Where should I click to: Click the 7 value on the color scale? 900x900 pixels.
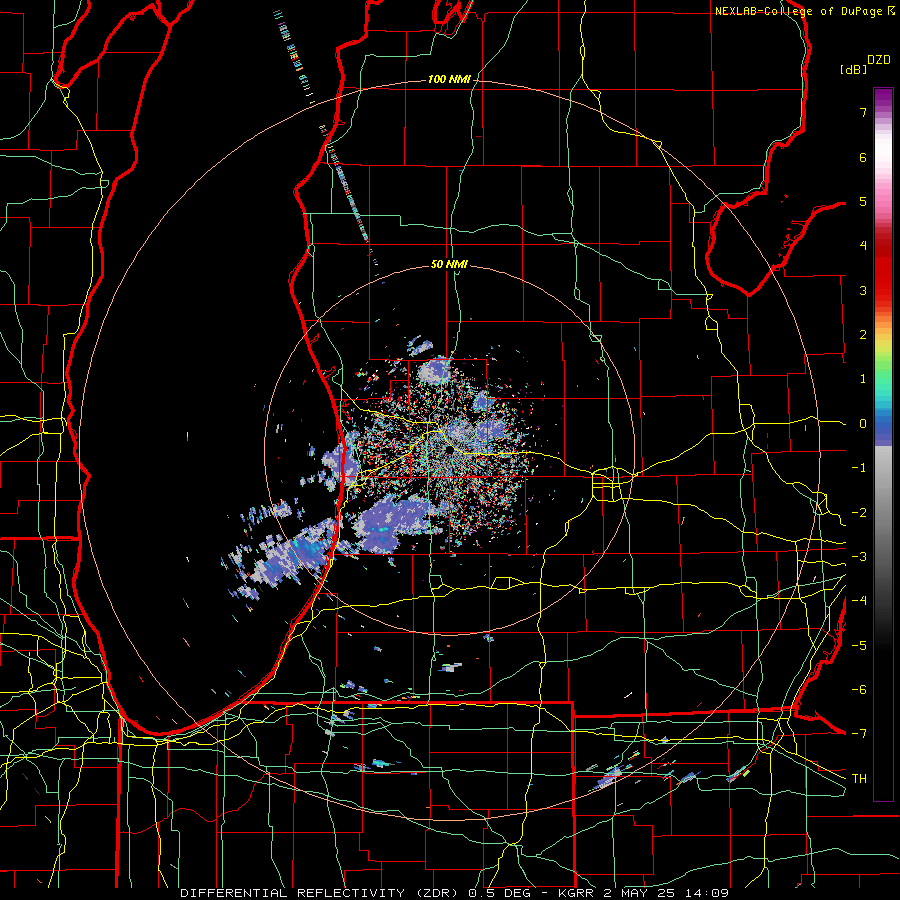point(863,112)
